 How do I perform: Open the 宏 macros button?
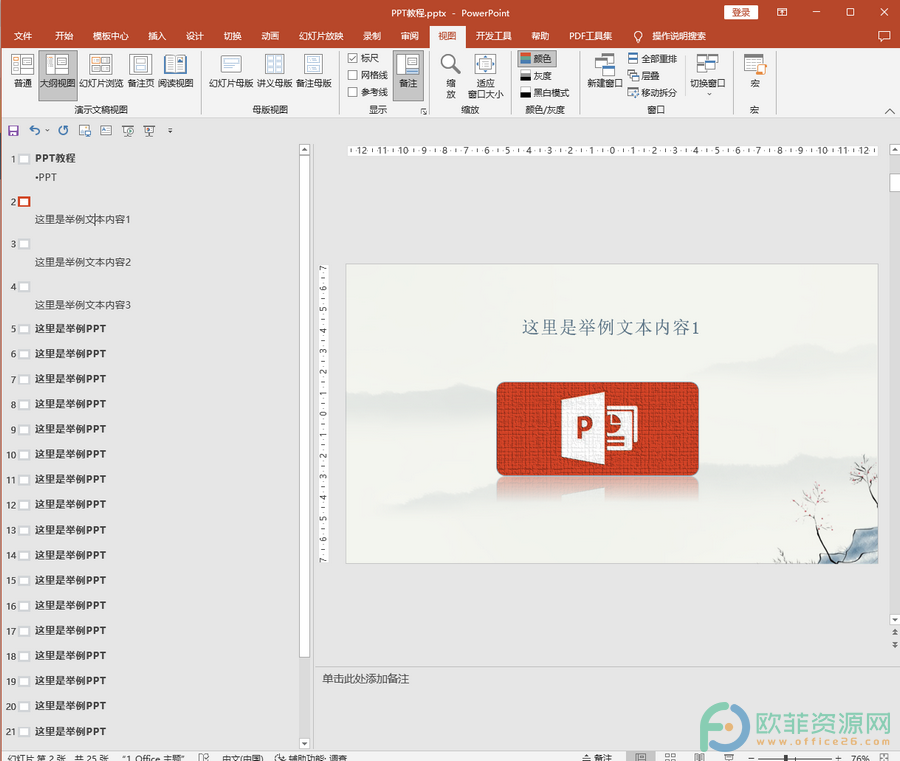755,71
